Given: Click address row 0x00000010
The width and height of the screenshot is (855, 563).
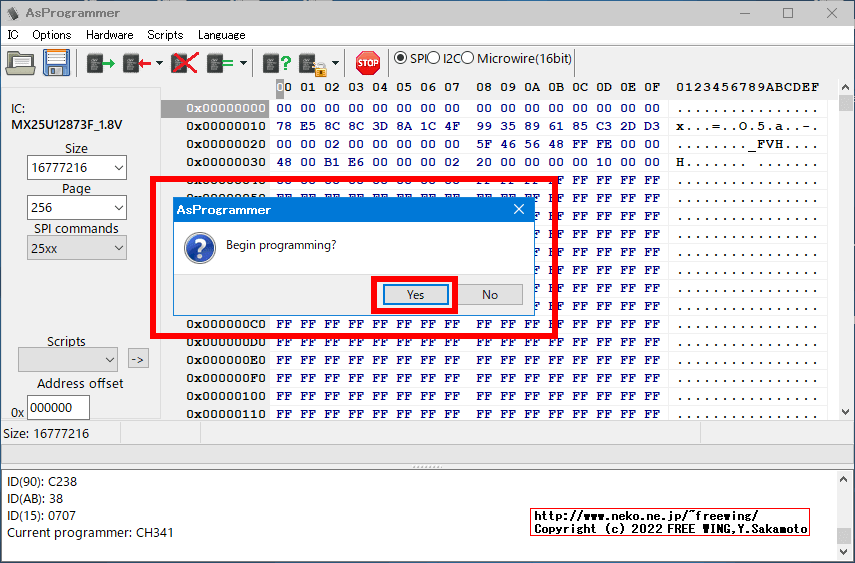Looking at the screenshot, I should coord(226,126).
